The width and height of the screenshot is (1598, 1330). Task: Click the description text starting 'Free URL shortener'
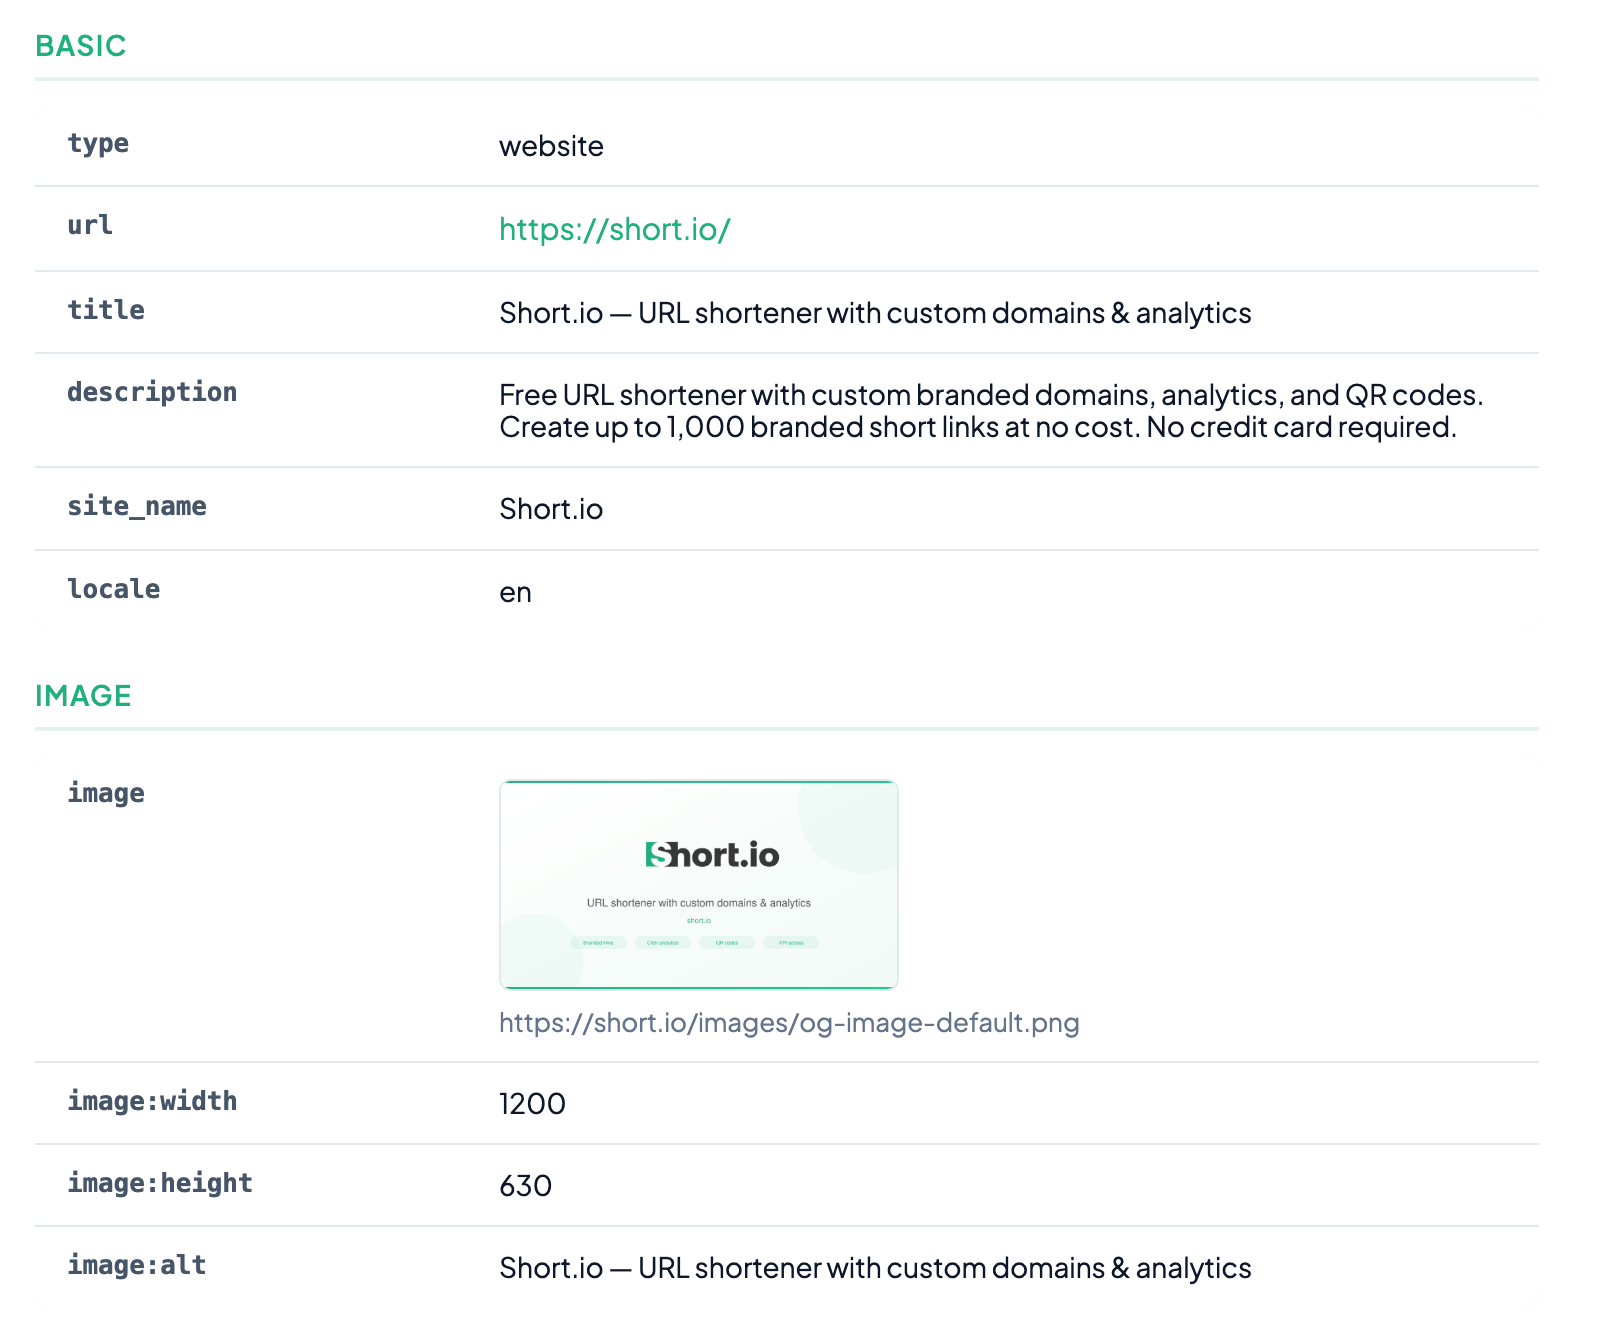click(x=990, y=411)
